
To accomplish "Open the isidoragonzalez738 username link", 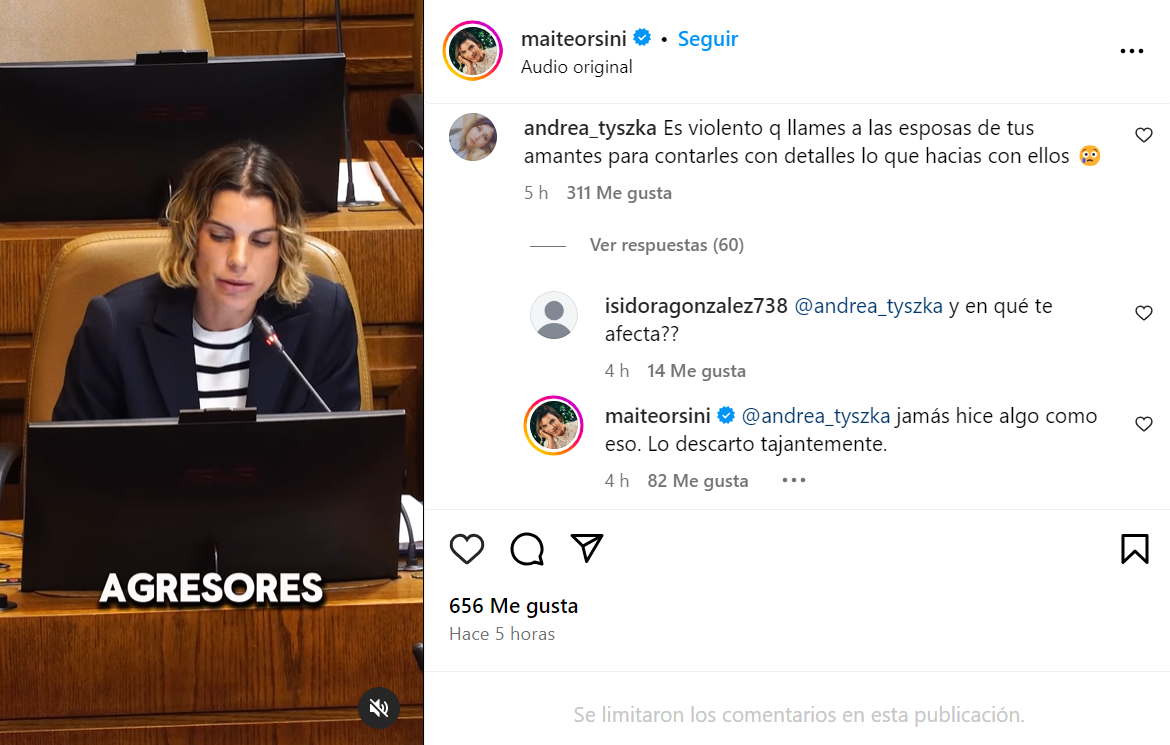I will tap(695, 306).
